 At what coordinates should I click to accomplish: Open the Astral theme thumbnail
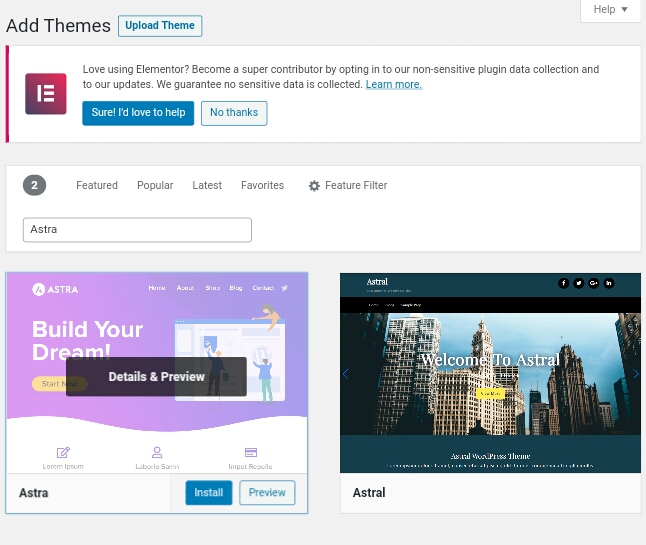(490, 373)
